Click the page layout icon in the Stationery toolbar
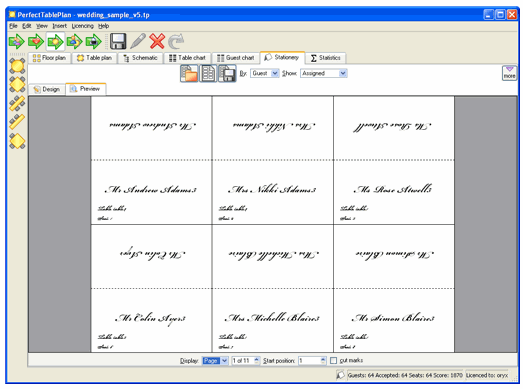 coord(208,73)
